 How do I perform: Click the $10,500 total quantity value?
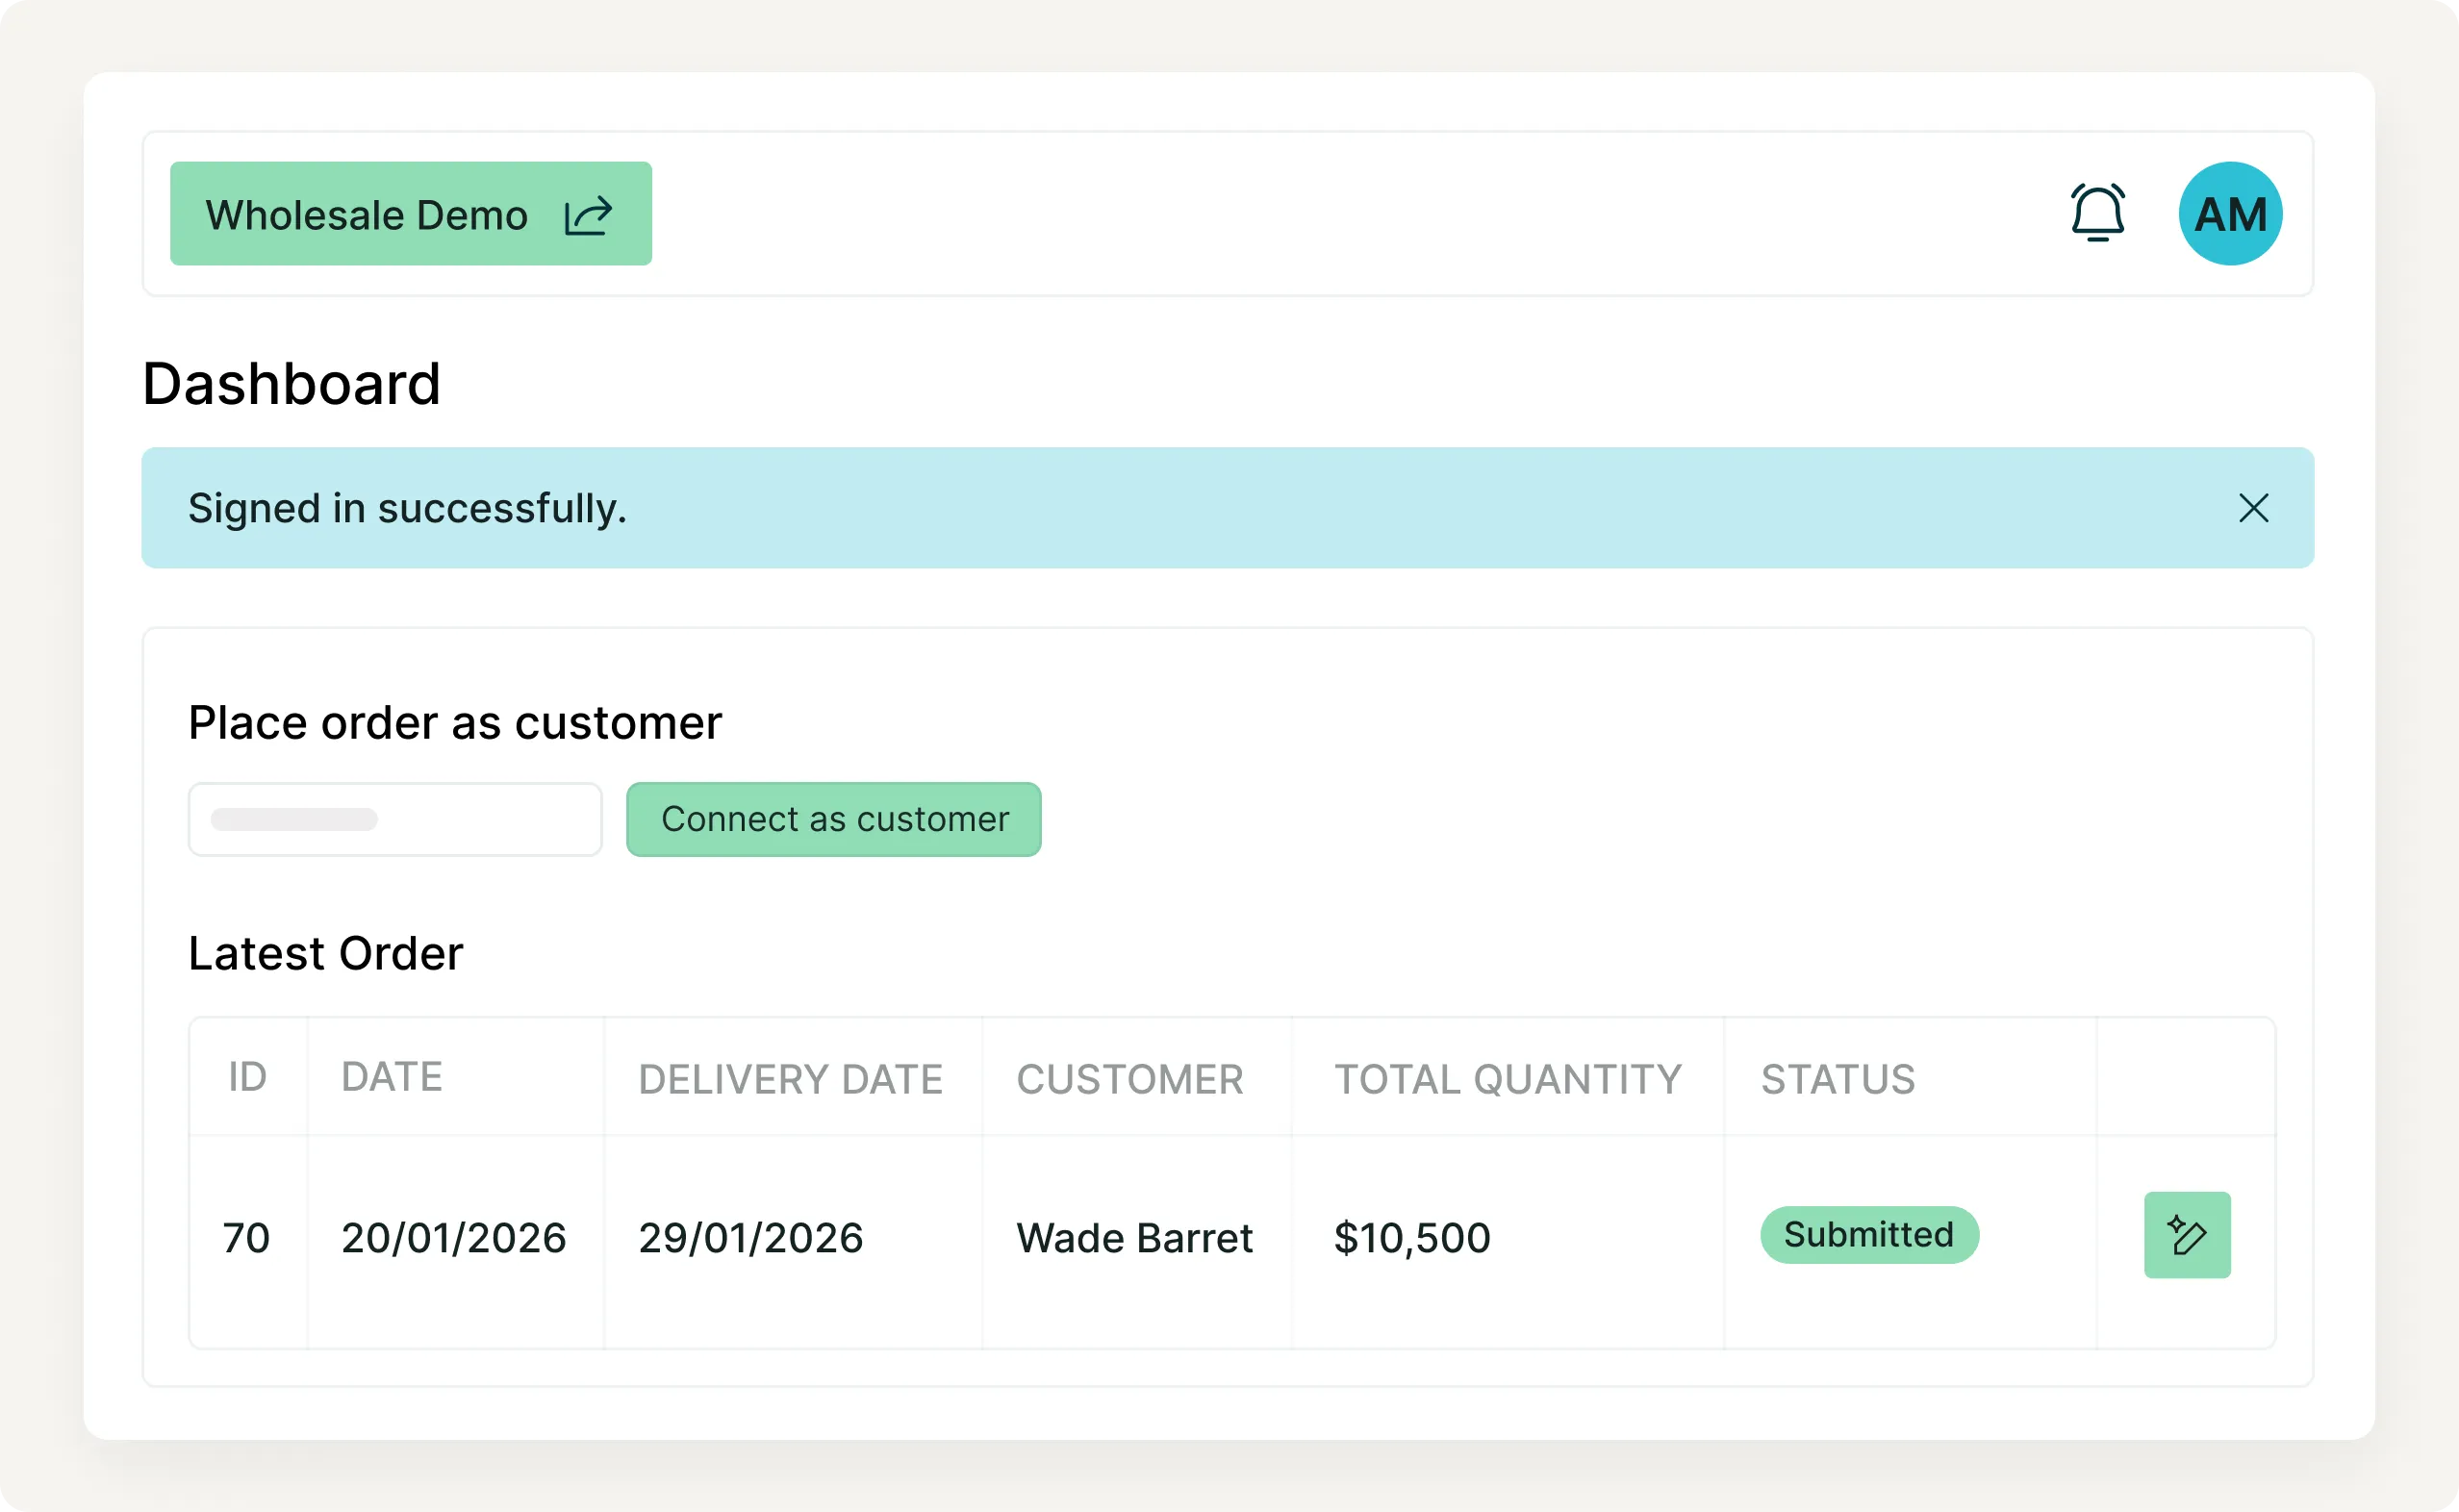pos(1411,1238)
